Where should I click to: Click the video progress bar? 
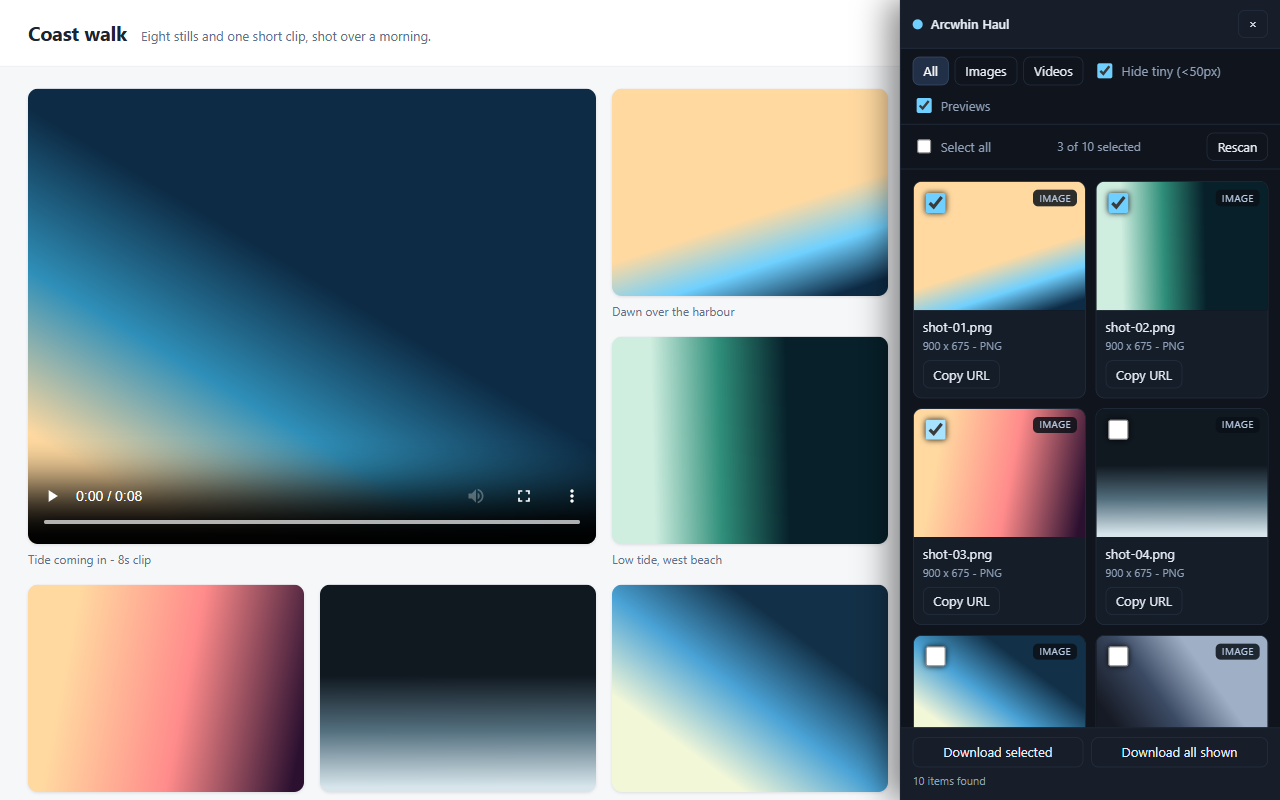coord(312,522)
